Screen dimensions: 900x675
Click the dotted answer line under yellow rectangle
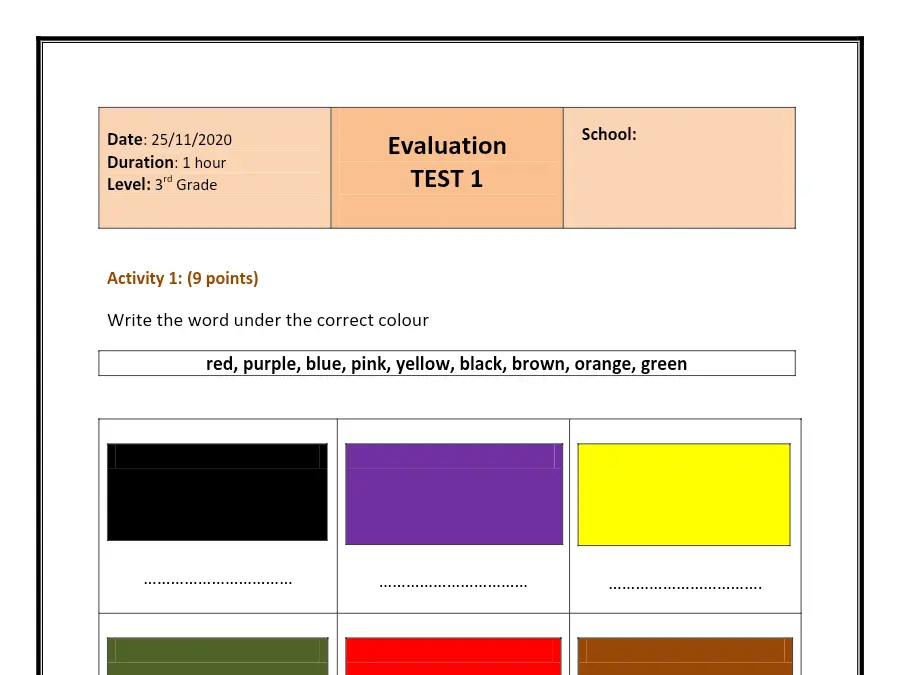pos(685,587)
